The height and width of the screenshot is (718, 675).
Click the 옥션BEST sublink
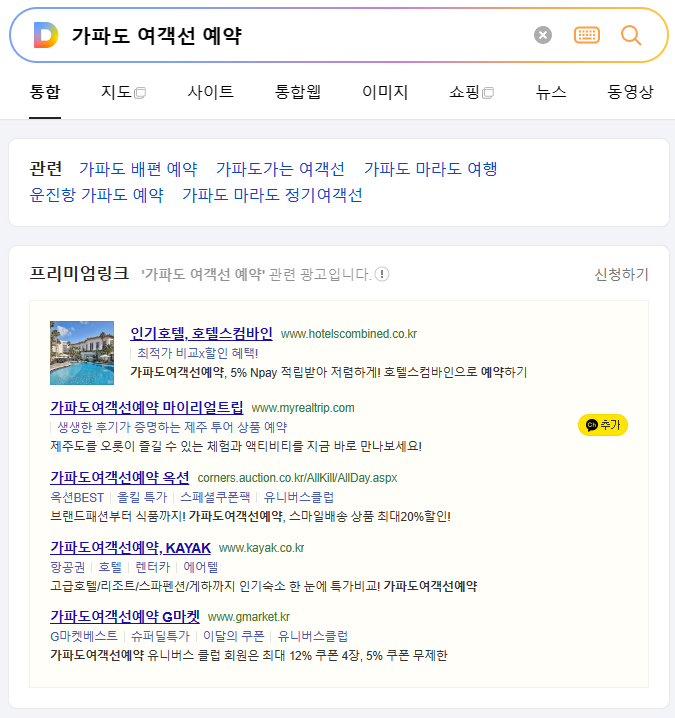[77, 497]
